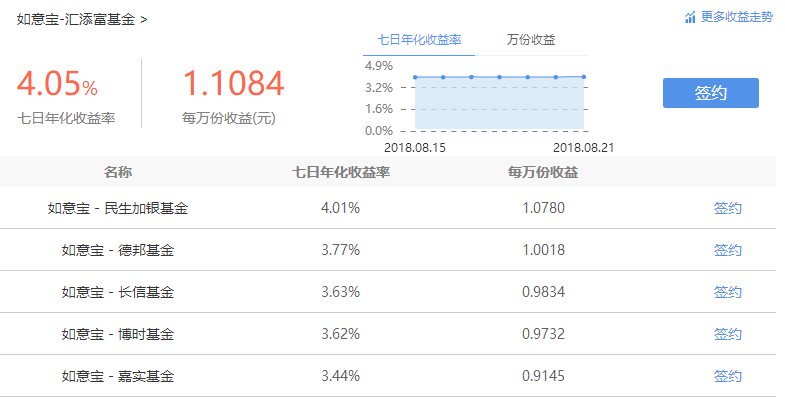The image size is (785, 400).
Task: Open the 更多收益走势 link
Action: click(x=736, y=17)
